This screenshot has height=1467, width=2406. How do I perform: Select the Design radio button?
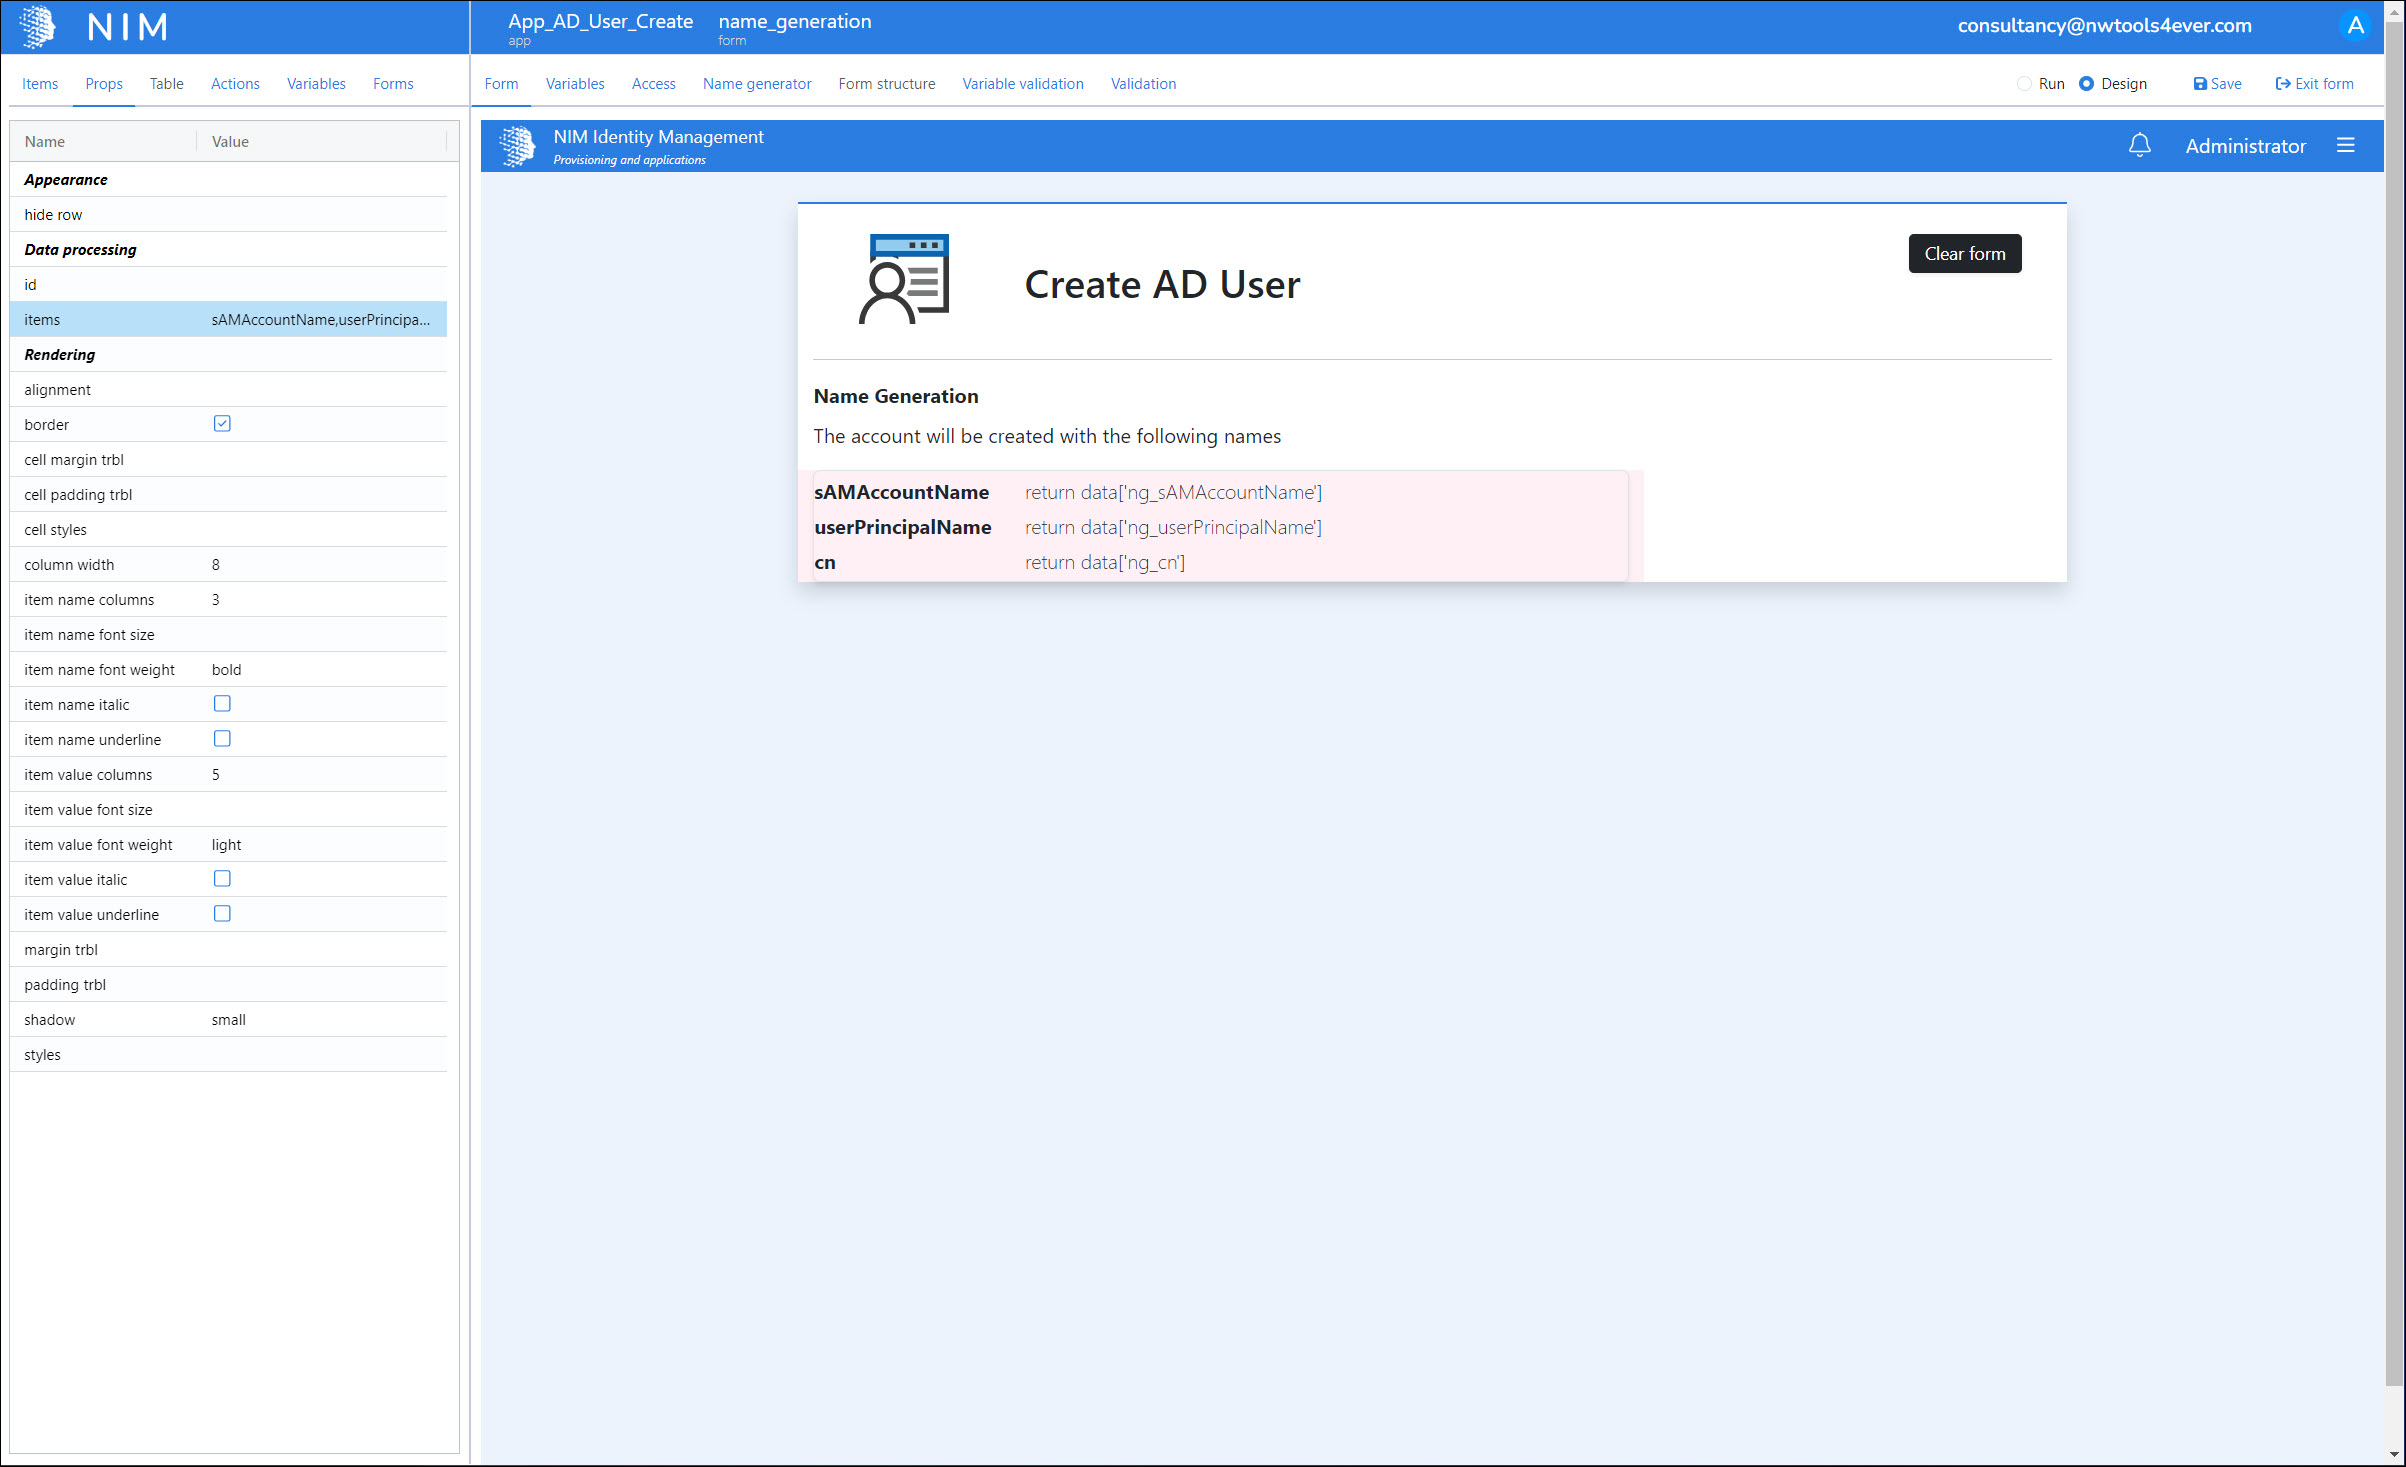[2086, 84]
